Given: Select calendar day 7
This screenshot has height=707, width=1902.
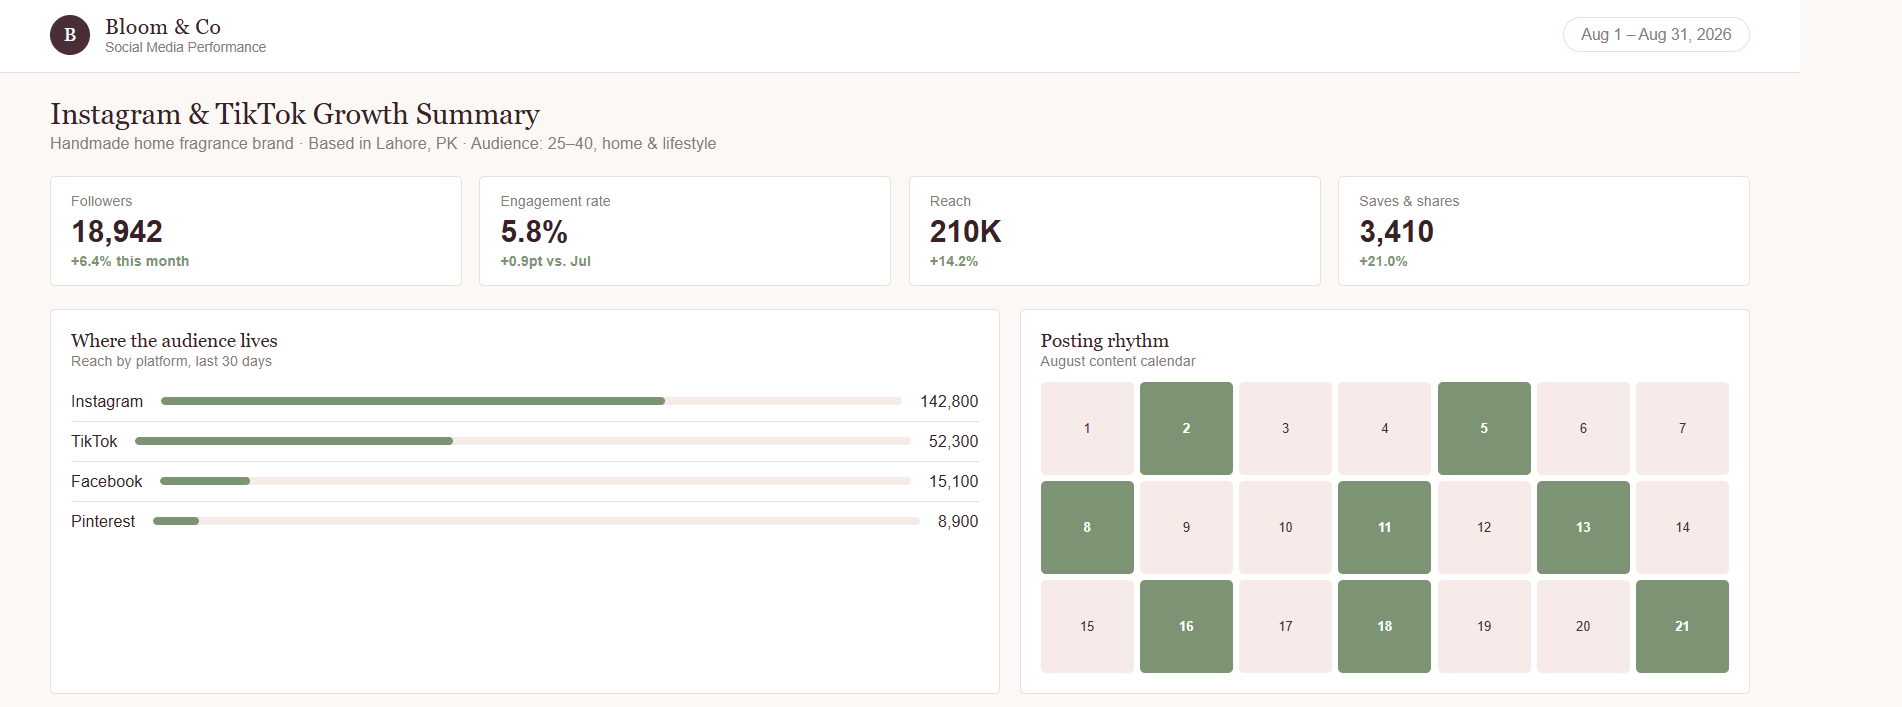Looking at the screenshot, I should [1682, 428].
